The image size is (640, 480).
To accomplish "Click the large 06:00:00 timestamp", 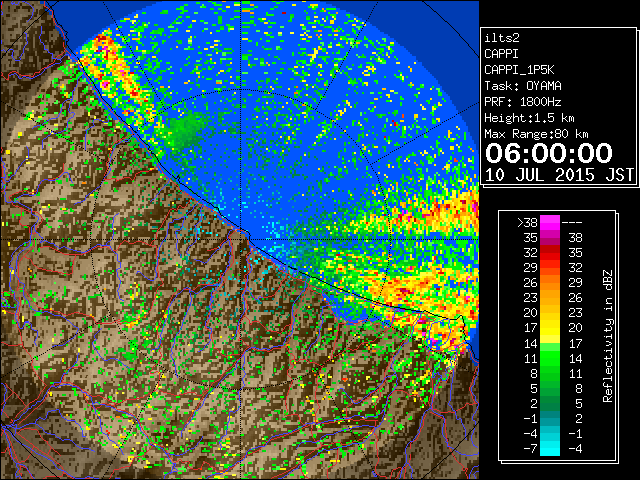I will [549, 153].
